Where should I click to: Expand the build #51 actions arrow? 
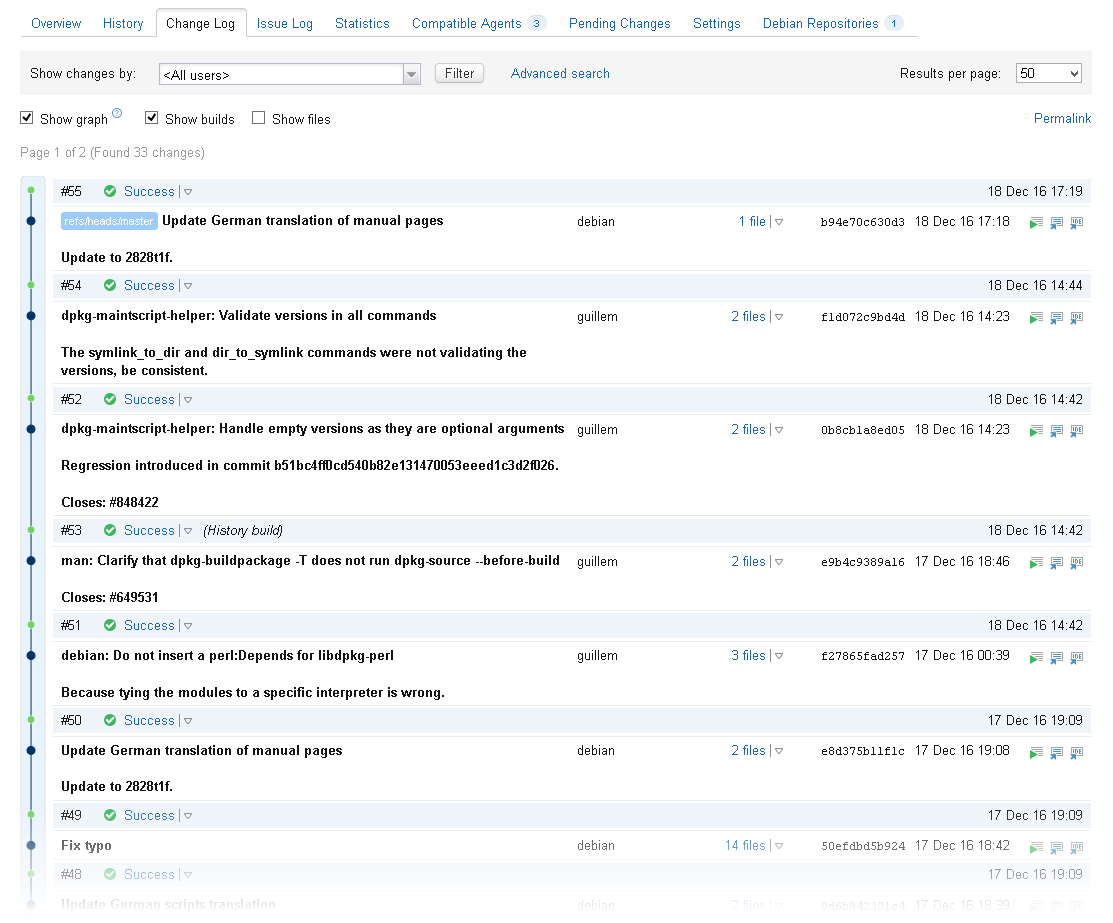coord(188,626)
